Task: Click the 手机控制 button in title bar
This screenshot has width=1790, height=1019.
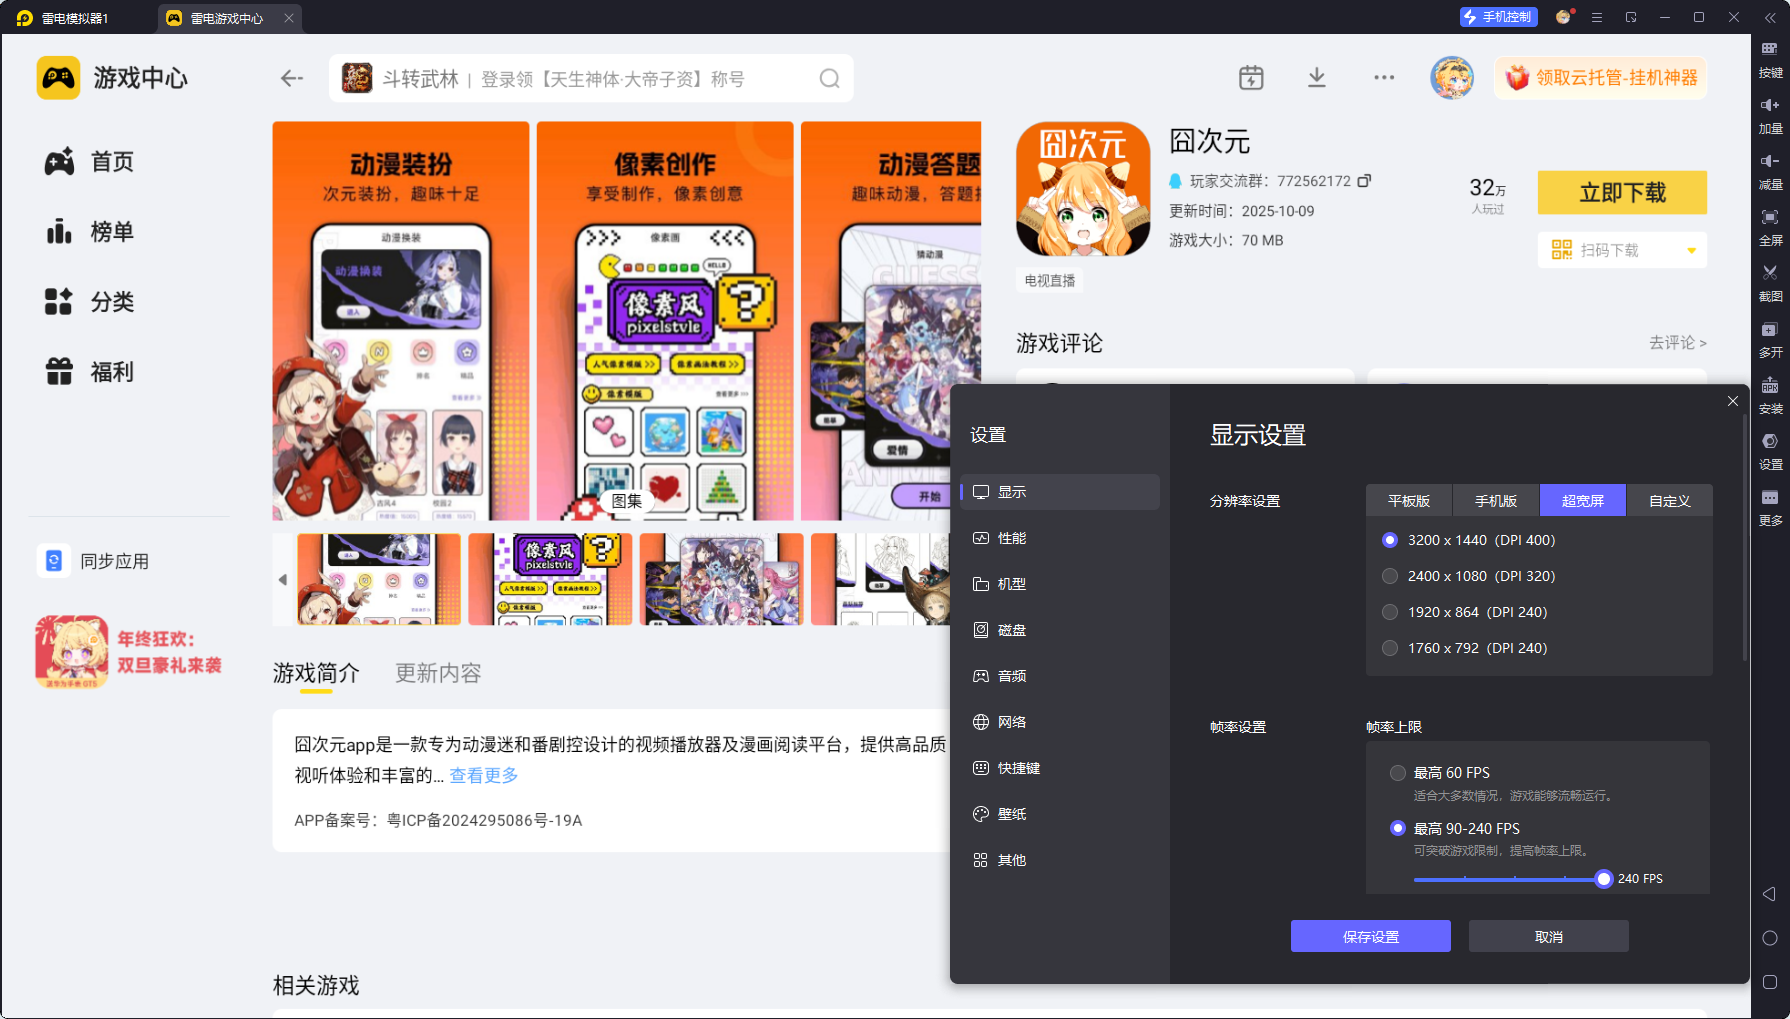Action: pyautogui.click(x=1497, y=17)
